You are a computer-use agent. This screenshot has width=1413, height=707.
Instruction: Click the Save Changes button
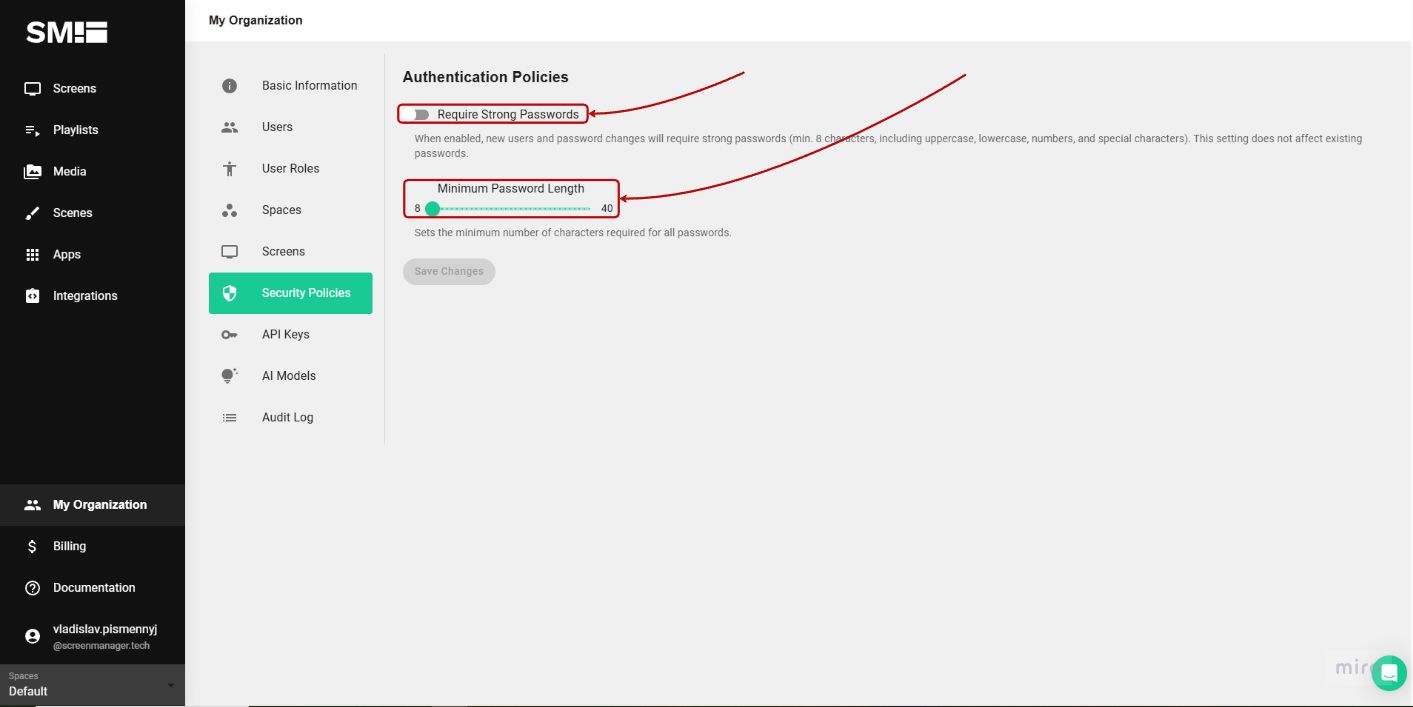coord(449,271)
